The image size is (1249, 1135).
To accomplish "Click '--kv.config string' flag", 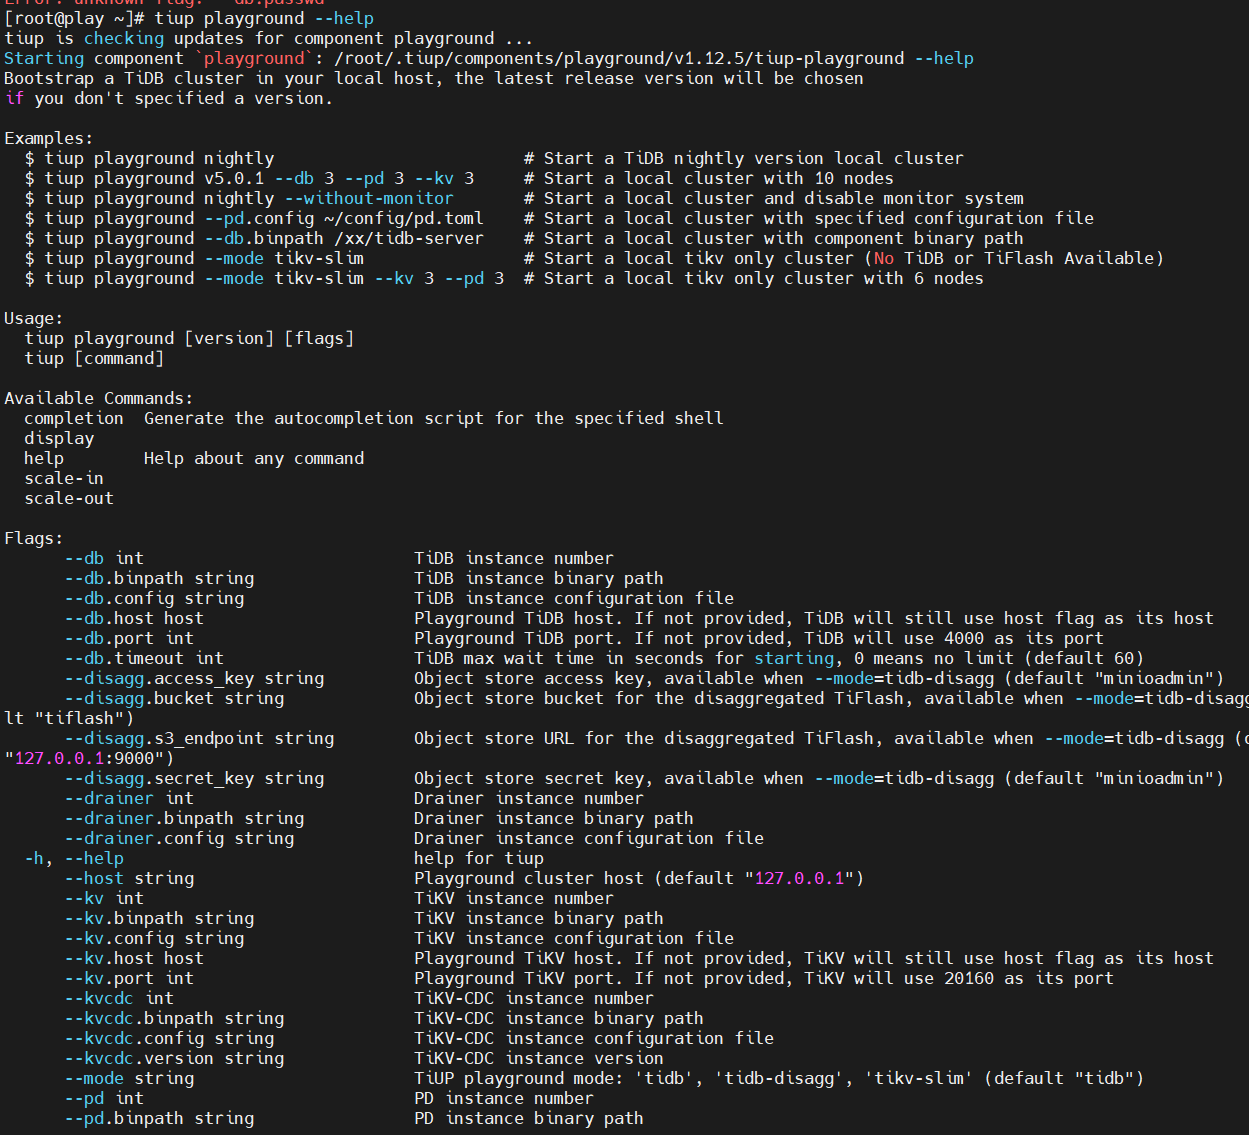I will [154, 938].
